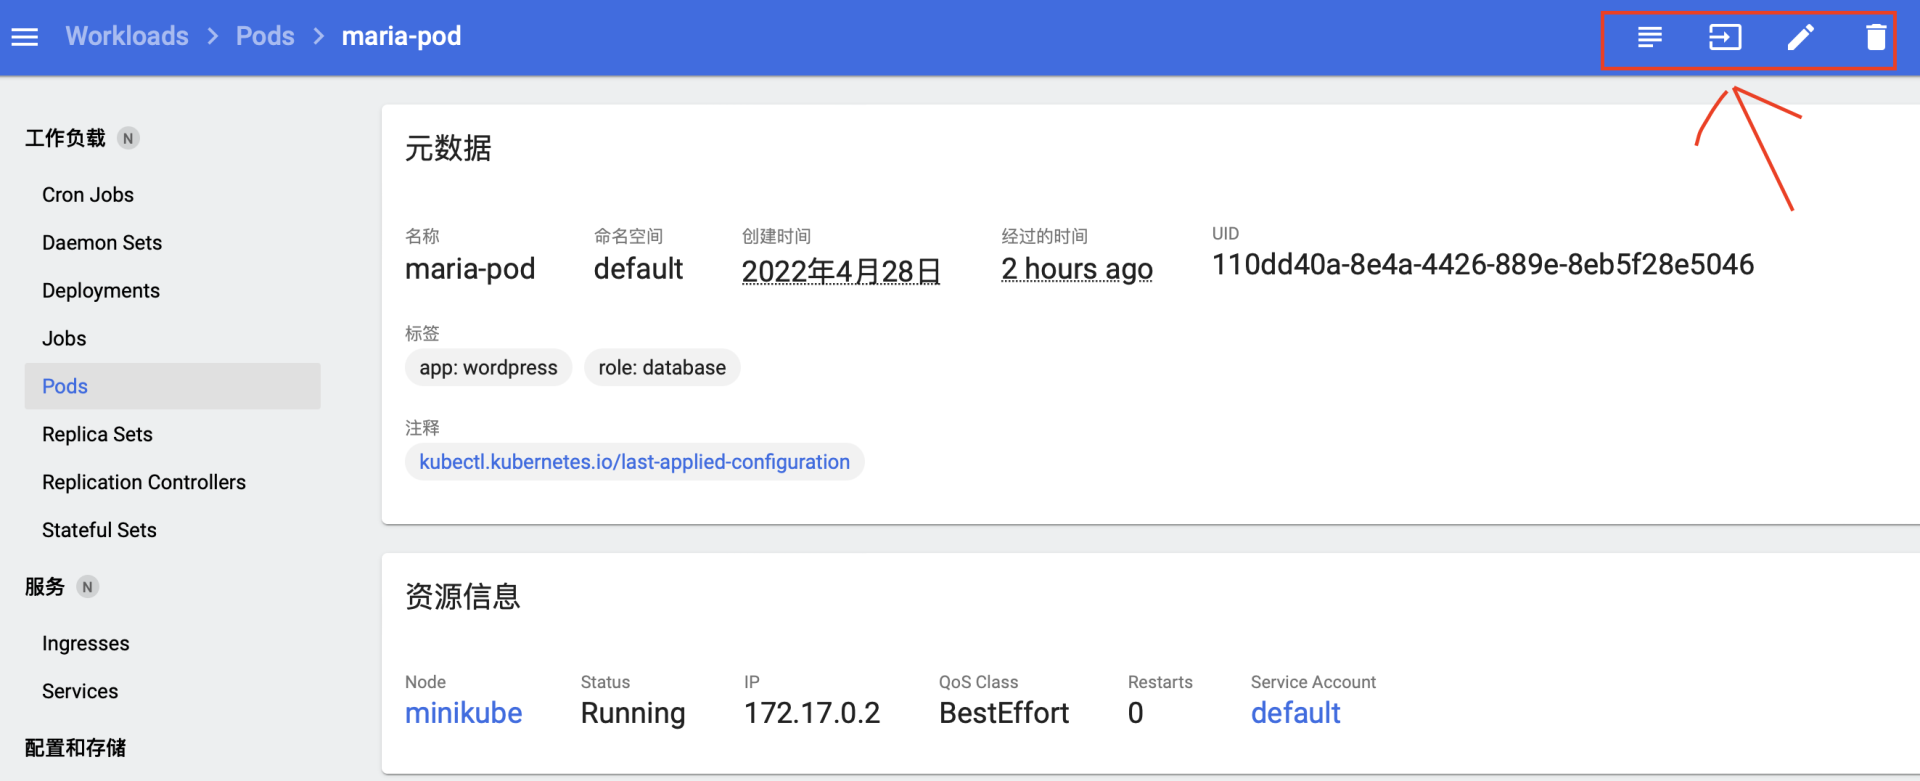Click Workloads in the breadcrumb

(127, 37)
